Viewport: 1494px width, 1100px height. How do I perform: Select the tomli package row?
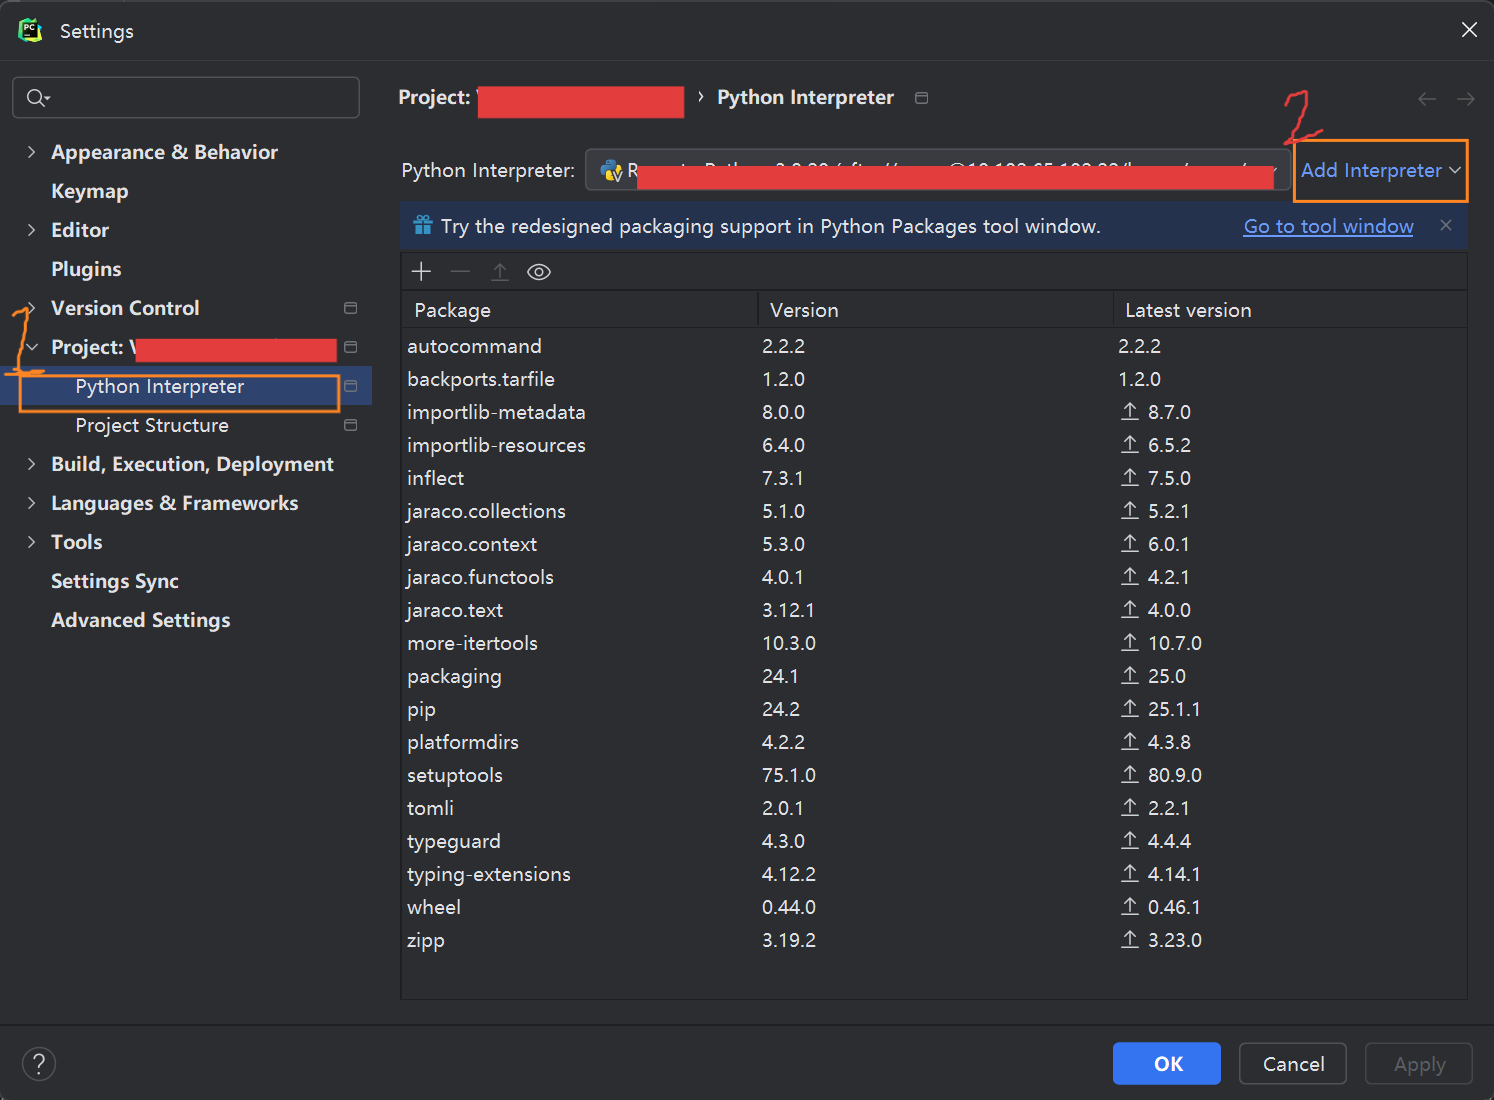click(934, 808)
